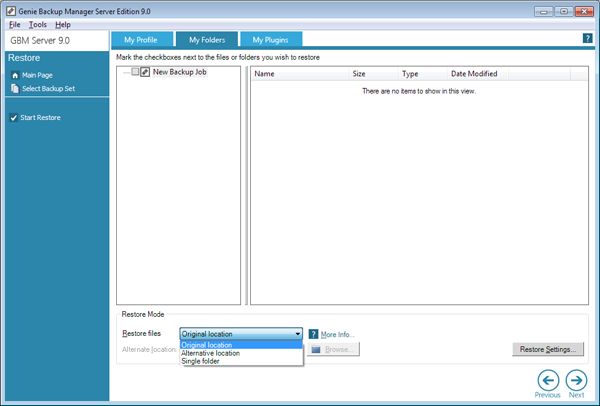This screenshot has width=600, height=406.
Task: Sort by the Type column header
Action: [x=423, y=74]
